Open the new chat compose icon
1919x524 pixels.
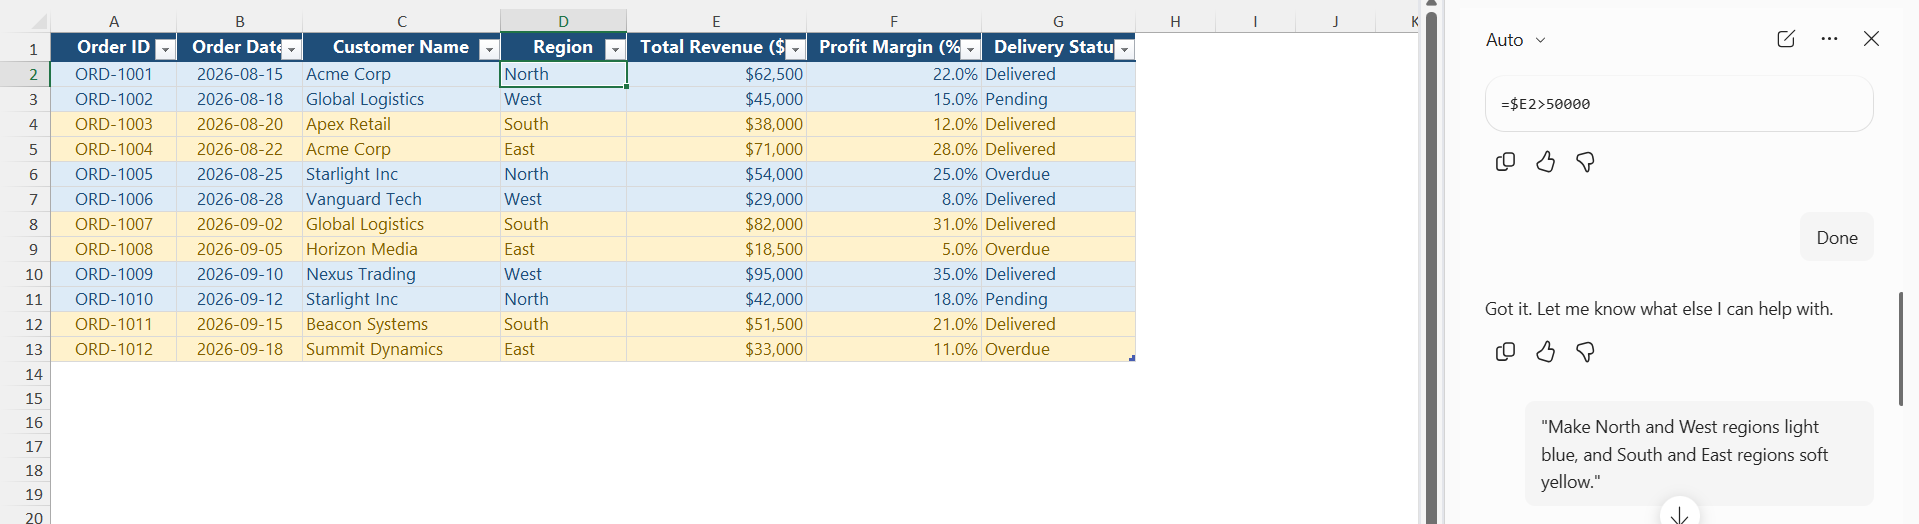pos(1786,39)
